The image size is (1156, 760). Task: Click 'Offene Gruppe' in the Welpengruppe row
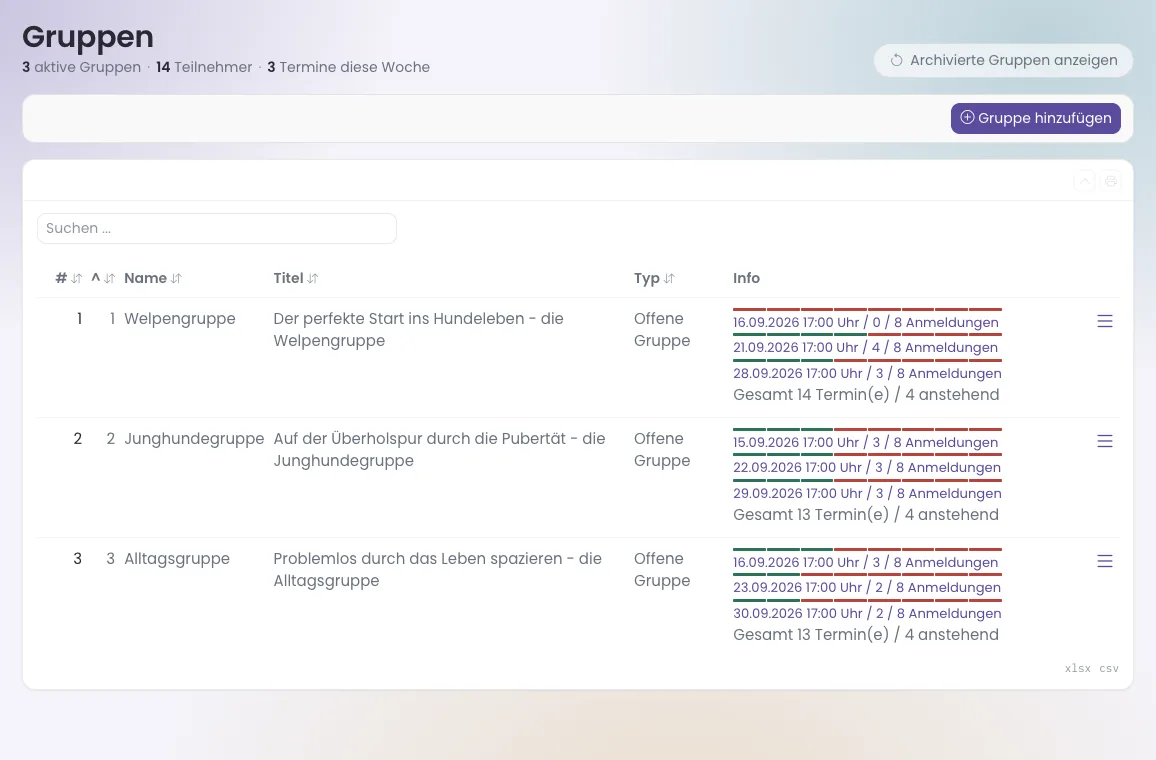pyautogui.click(x=662, y=330)
